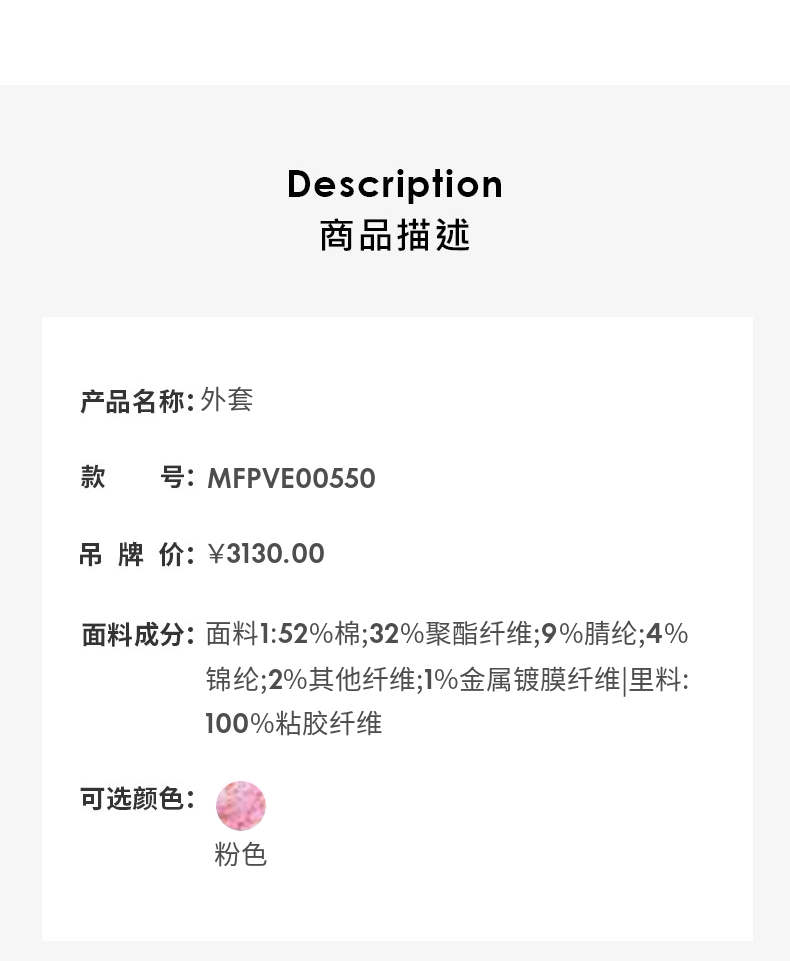Click the 款号 label
The image size is (790, 961).
[136, 478]
